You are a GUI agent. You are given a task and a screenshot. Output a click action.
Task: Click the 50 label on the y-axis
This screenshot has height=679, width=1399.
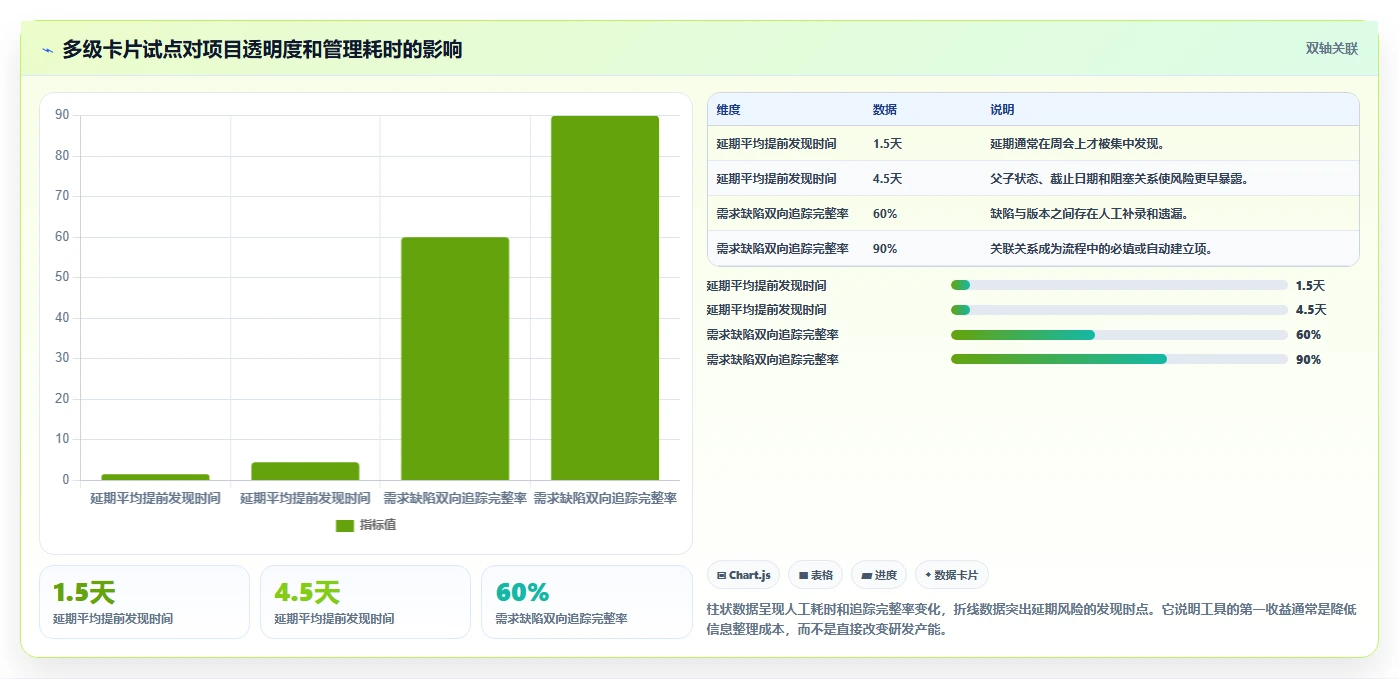[x=62, y=277]
